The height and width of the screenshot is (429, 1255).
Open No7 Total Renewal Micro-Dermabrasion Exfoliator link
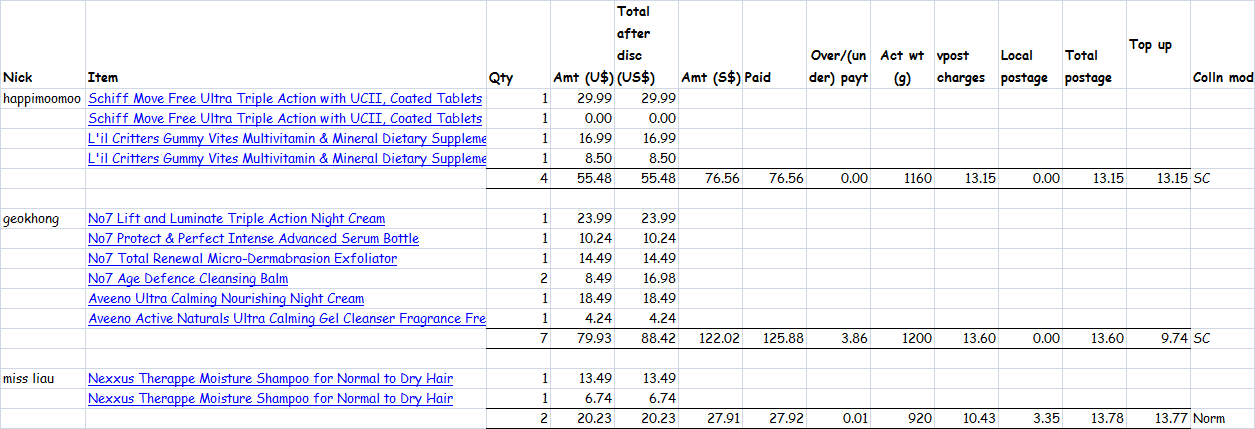tap(242, 259)
